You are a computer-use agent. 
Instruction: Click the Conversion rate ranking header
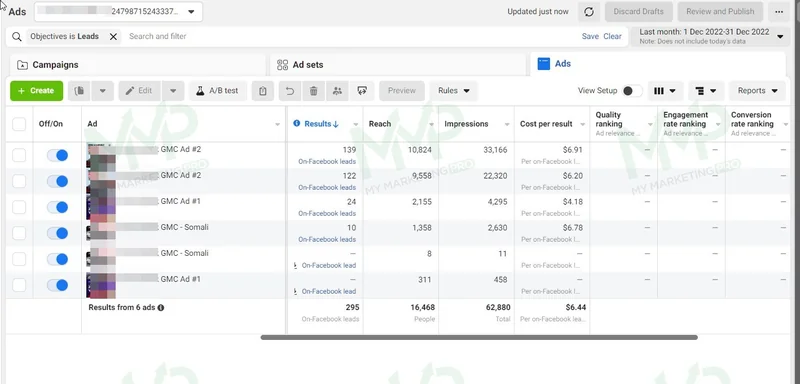click(x=759, y=124)
